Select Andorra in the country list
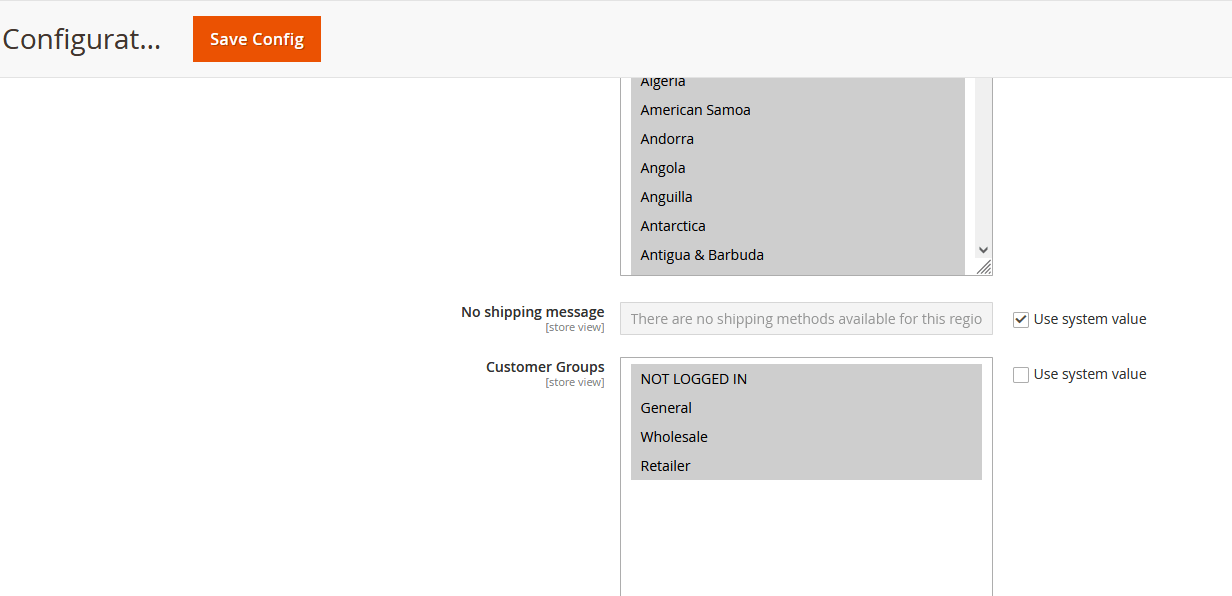This screenshot has height=596, width=1232. (667, 139)
